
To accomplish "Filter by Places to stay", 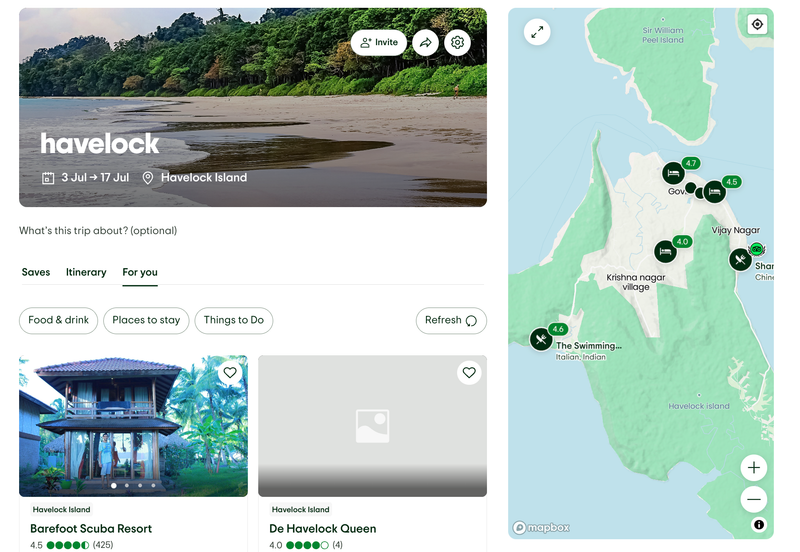I will tap(146, 320).
